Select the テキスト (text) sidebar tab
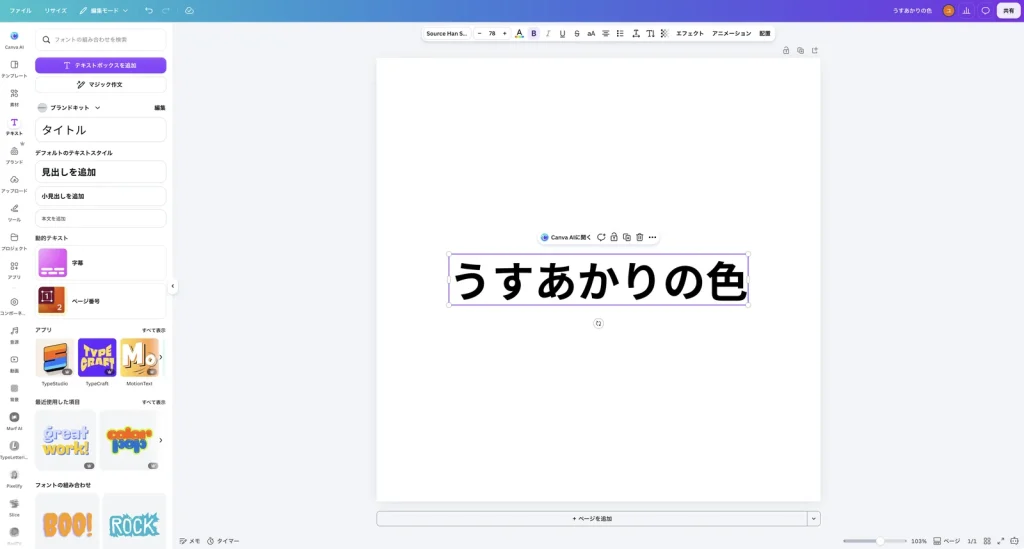Viewport: 1024px width, 549px height. (x=14, y=126)
